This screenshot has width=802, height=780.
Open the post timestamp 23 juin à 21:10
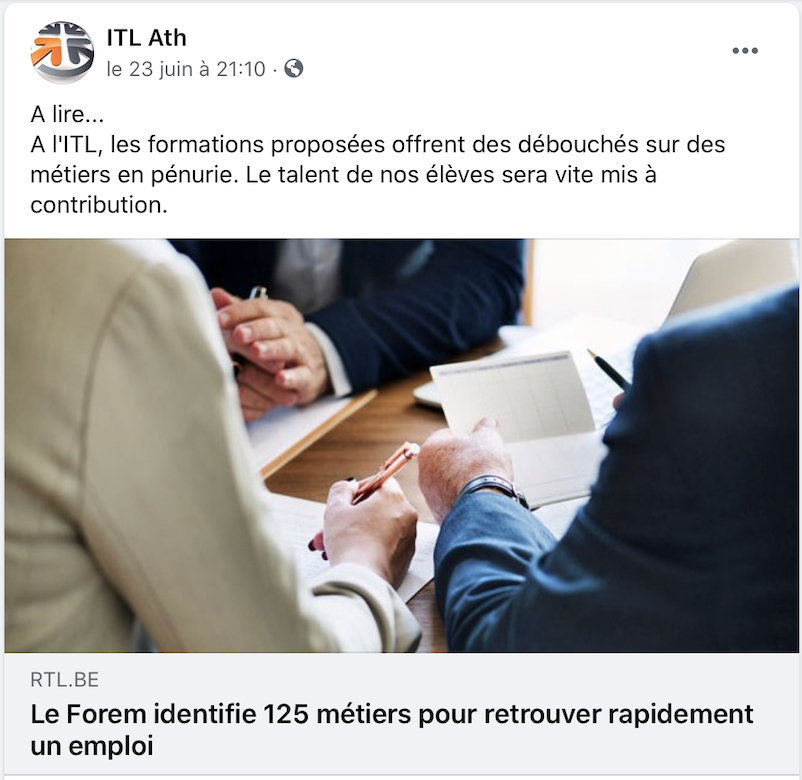click(x=186, y=69)
